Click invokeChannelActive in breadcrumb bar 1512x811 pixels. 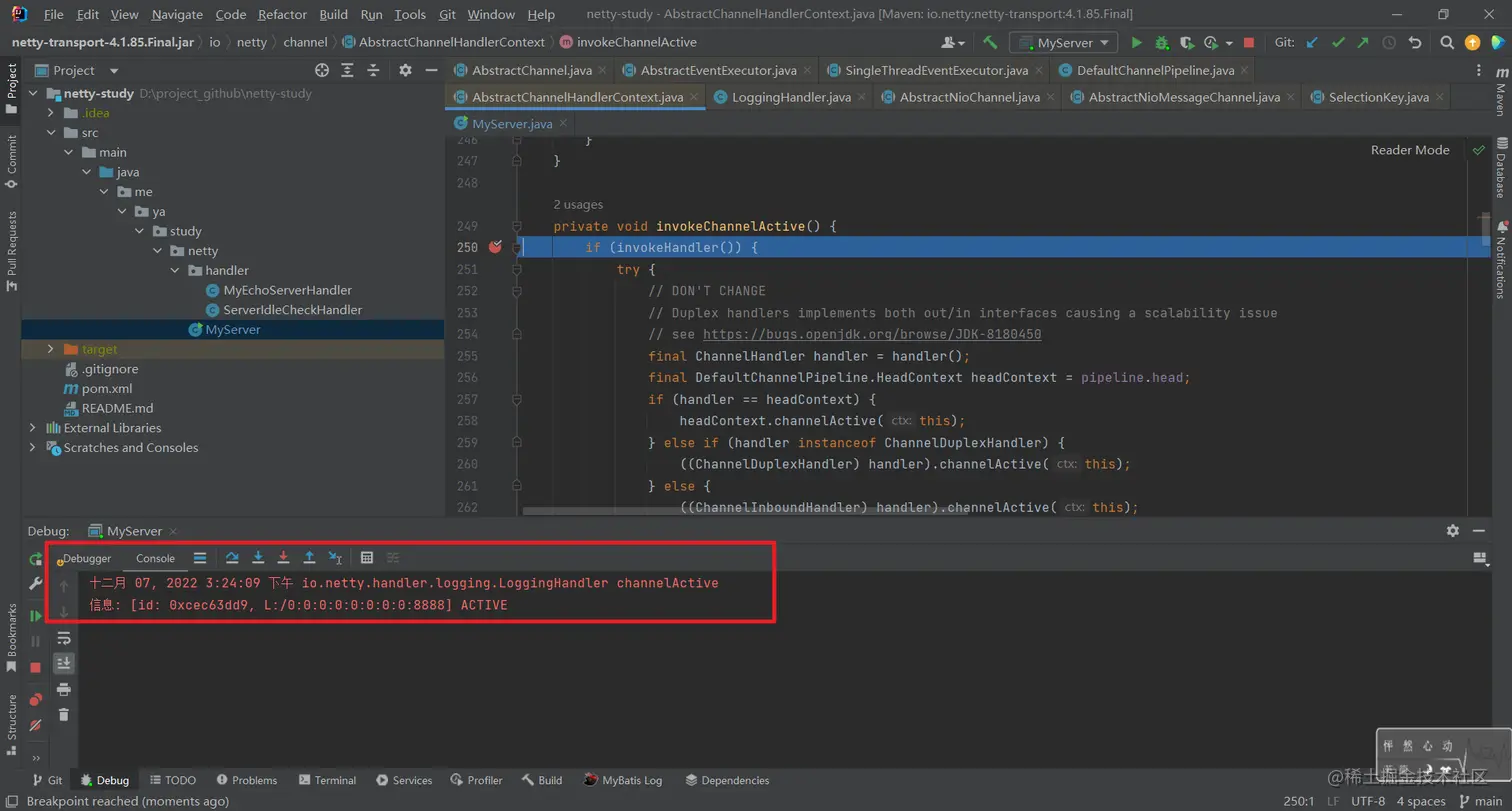(627, 43)
